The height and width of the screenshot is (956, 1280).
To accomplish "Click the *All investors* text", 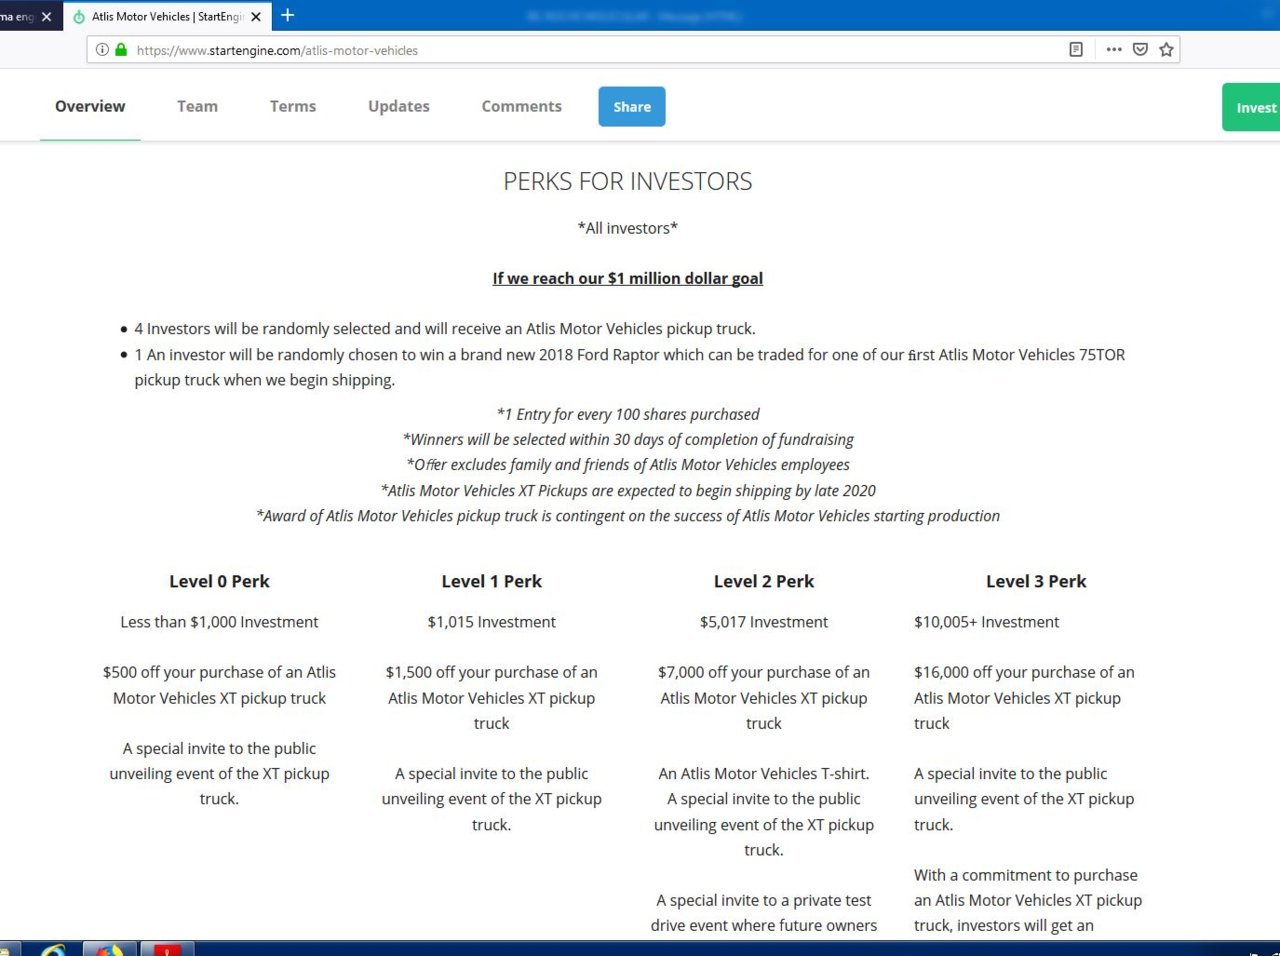I will click(628, 228).
